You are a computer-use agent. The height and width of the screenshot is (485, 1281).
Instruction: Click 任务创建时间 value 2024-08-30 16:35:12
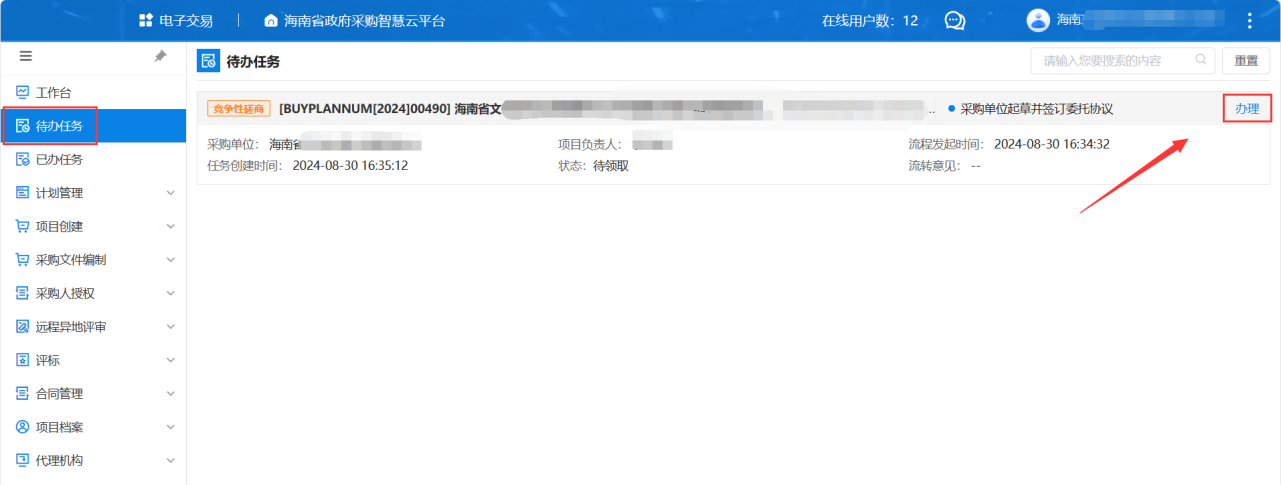350,165
